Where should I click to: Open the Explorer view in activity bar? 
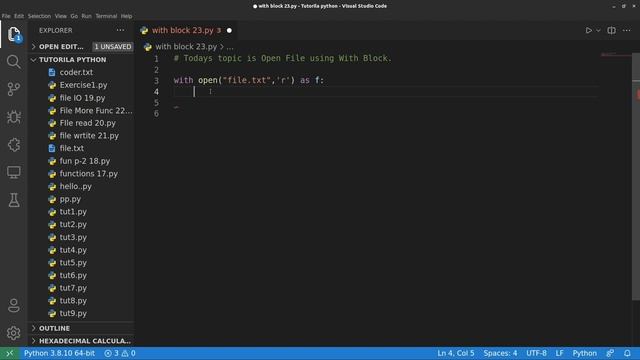coord(13,34)
